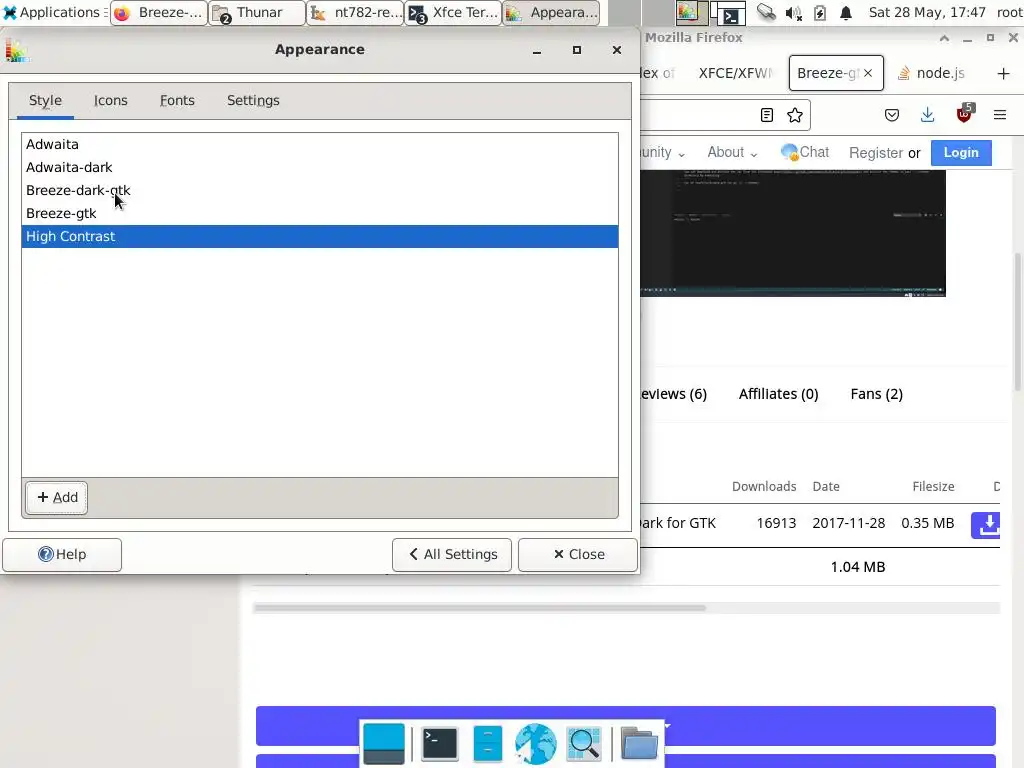
Task: Select the Breeze-gtk theme
Action: pos(319,213)
